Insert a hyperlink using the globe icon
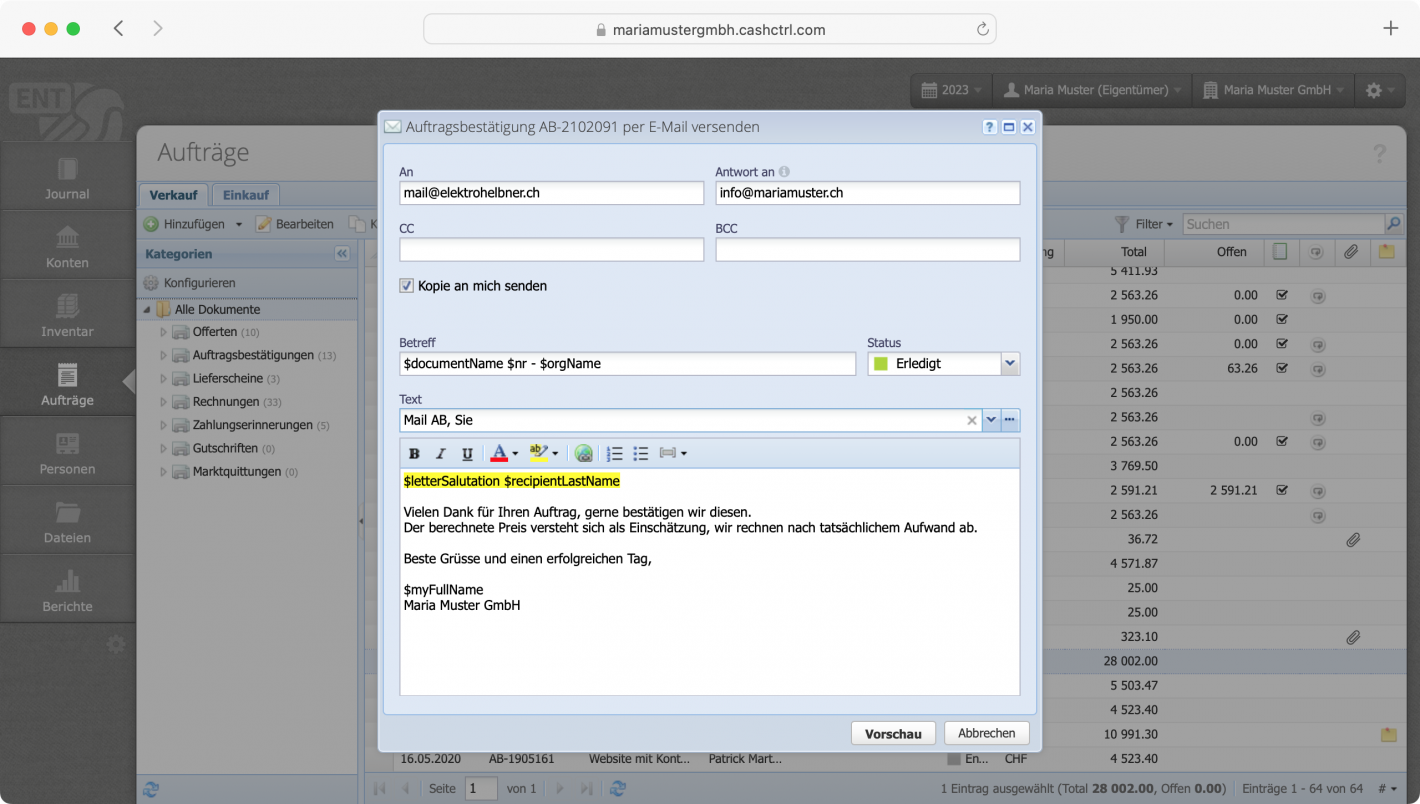Image resolution: width=1420 pixels, height=804 pixels. (x=583, y=453)
